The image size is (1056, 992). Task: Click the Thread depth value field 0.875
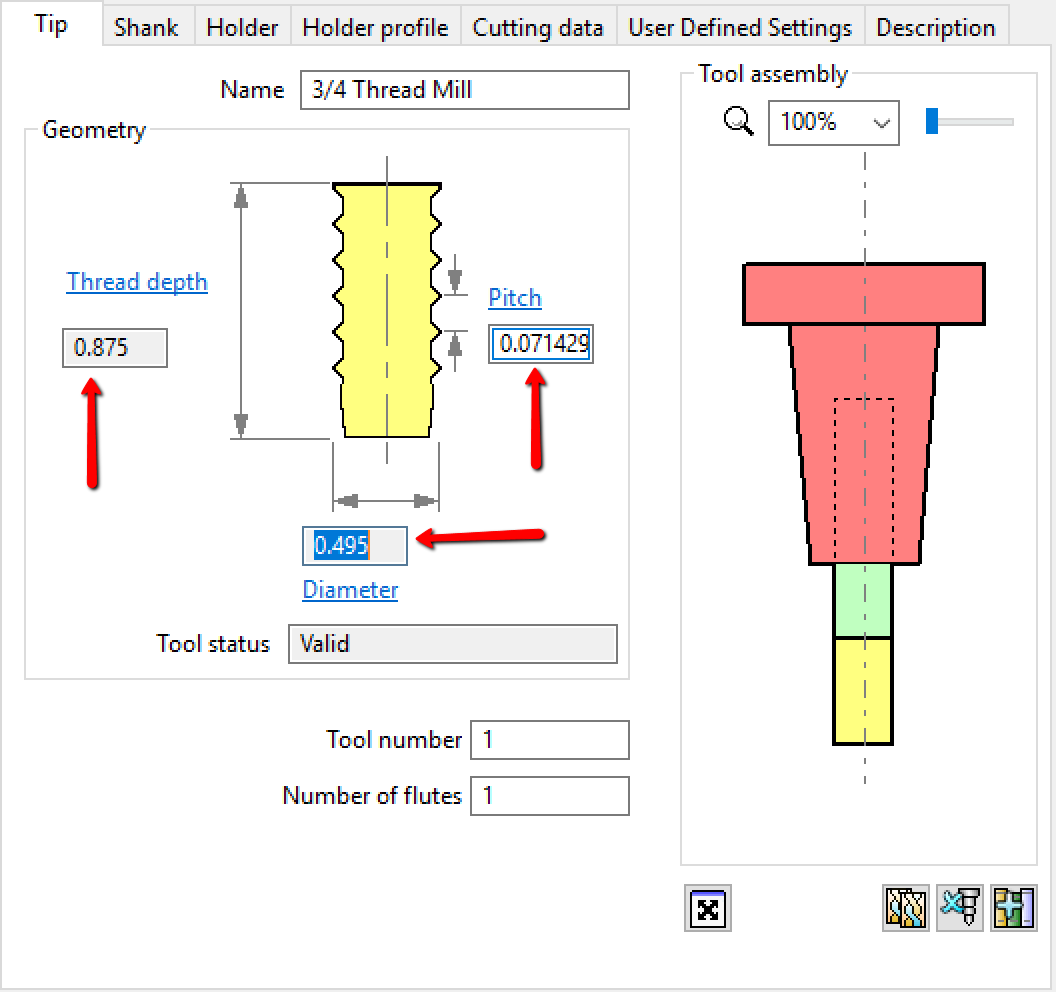(115, 348)
